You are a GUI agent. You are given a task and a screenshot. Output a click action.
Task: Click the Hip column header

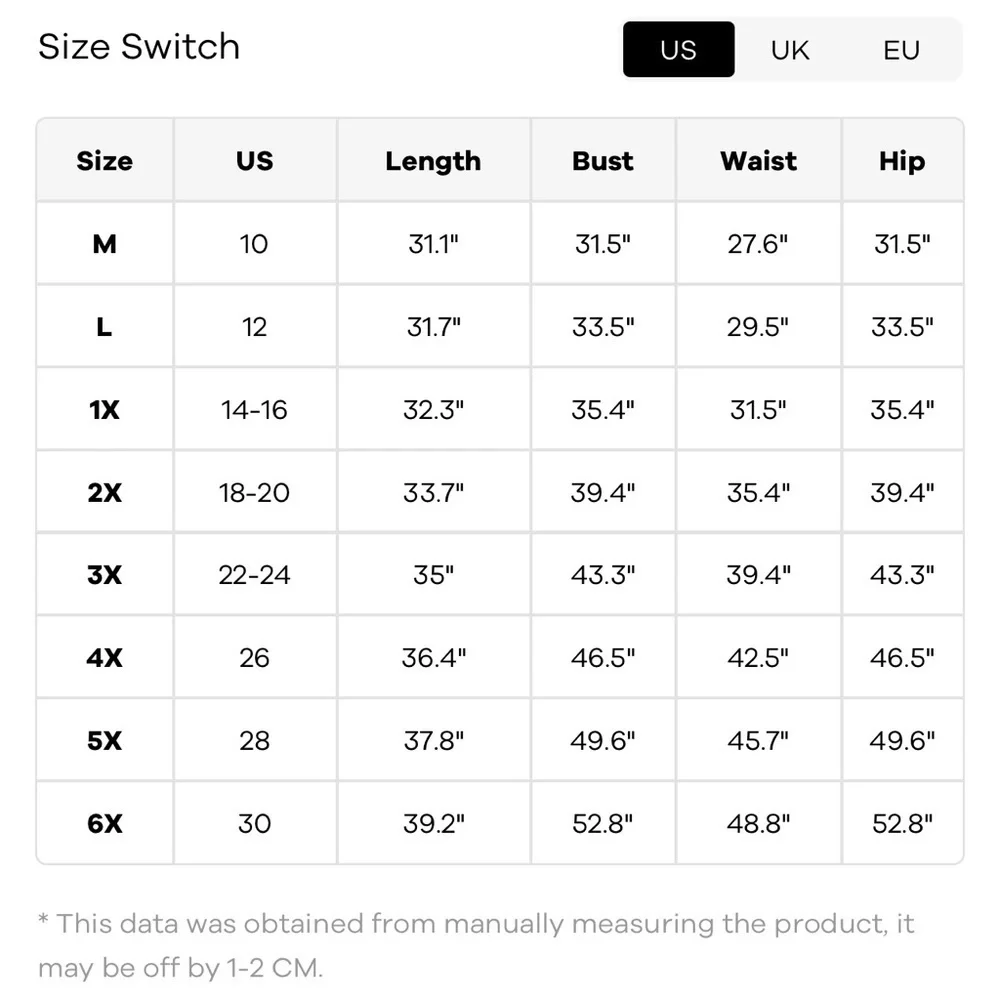tap(902, 161)
